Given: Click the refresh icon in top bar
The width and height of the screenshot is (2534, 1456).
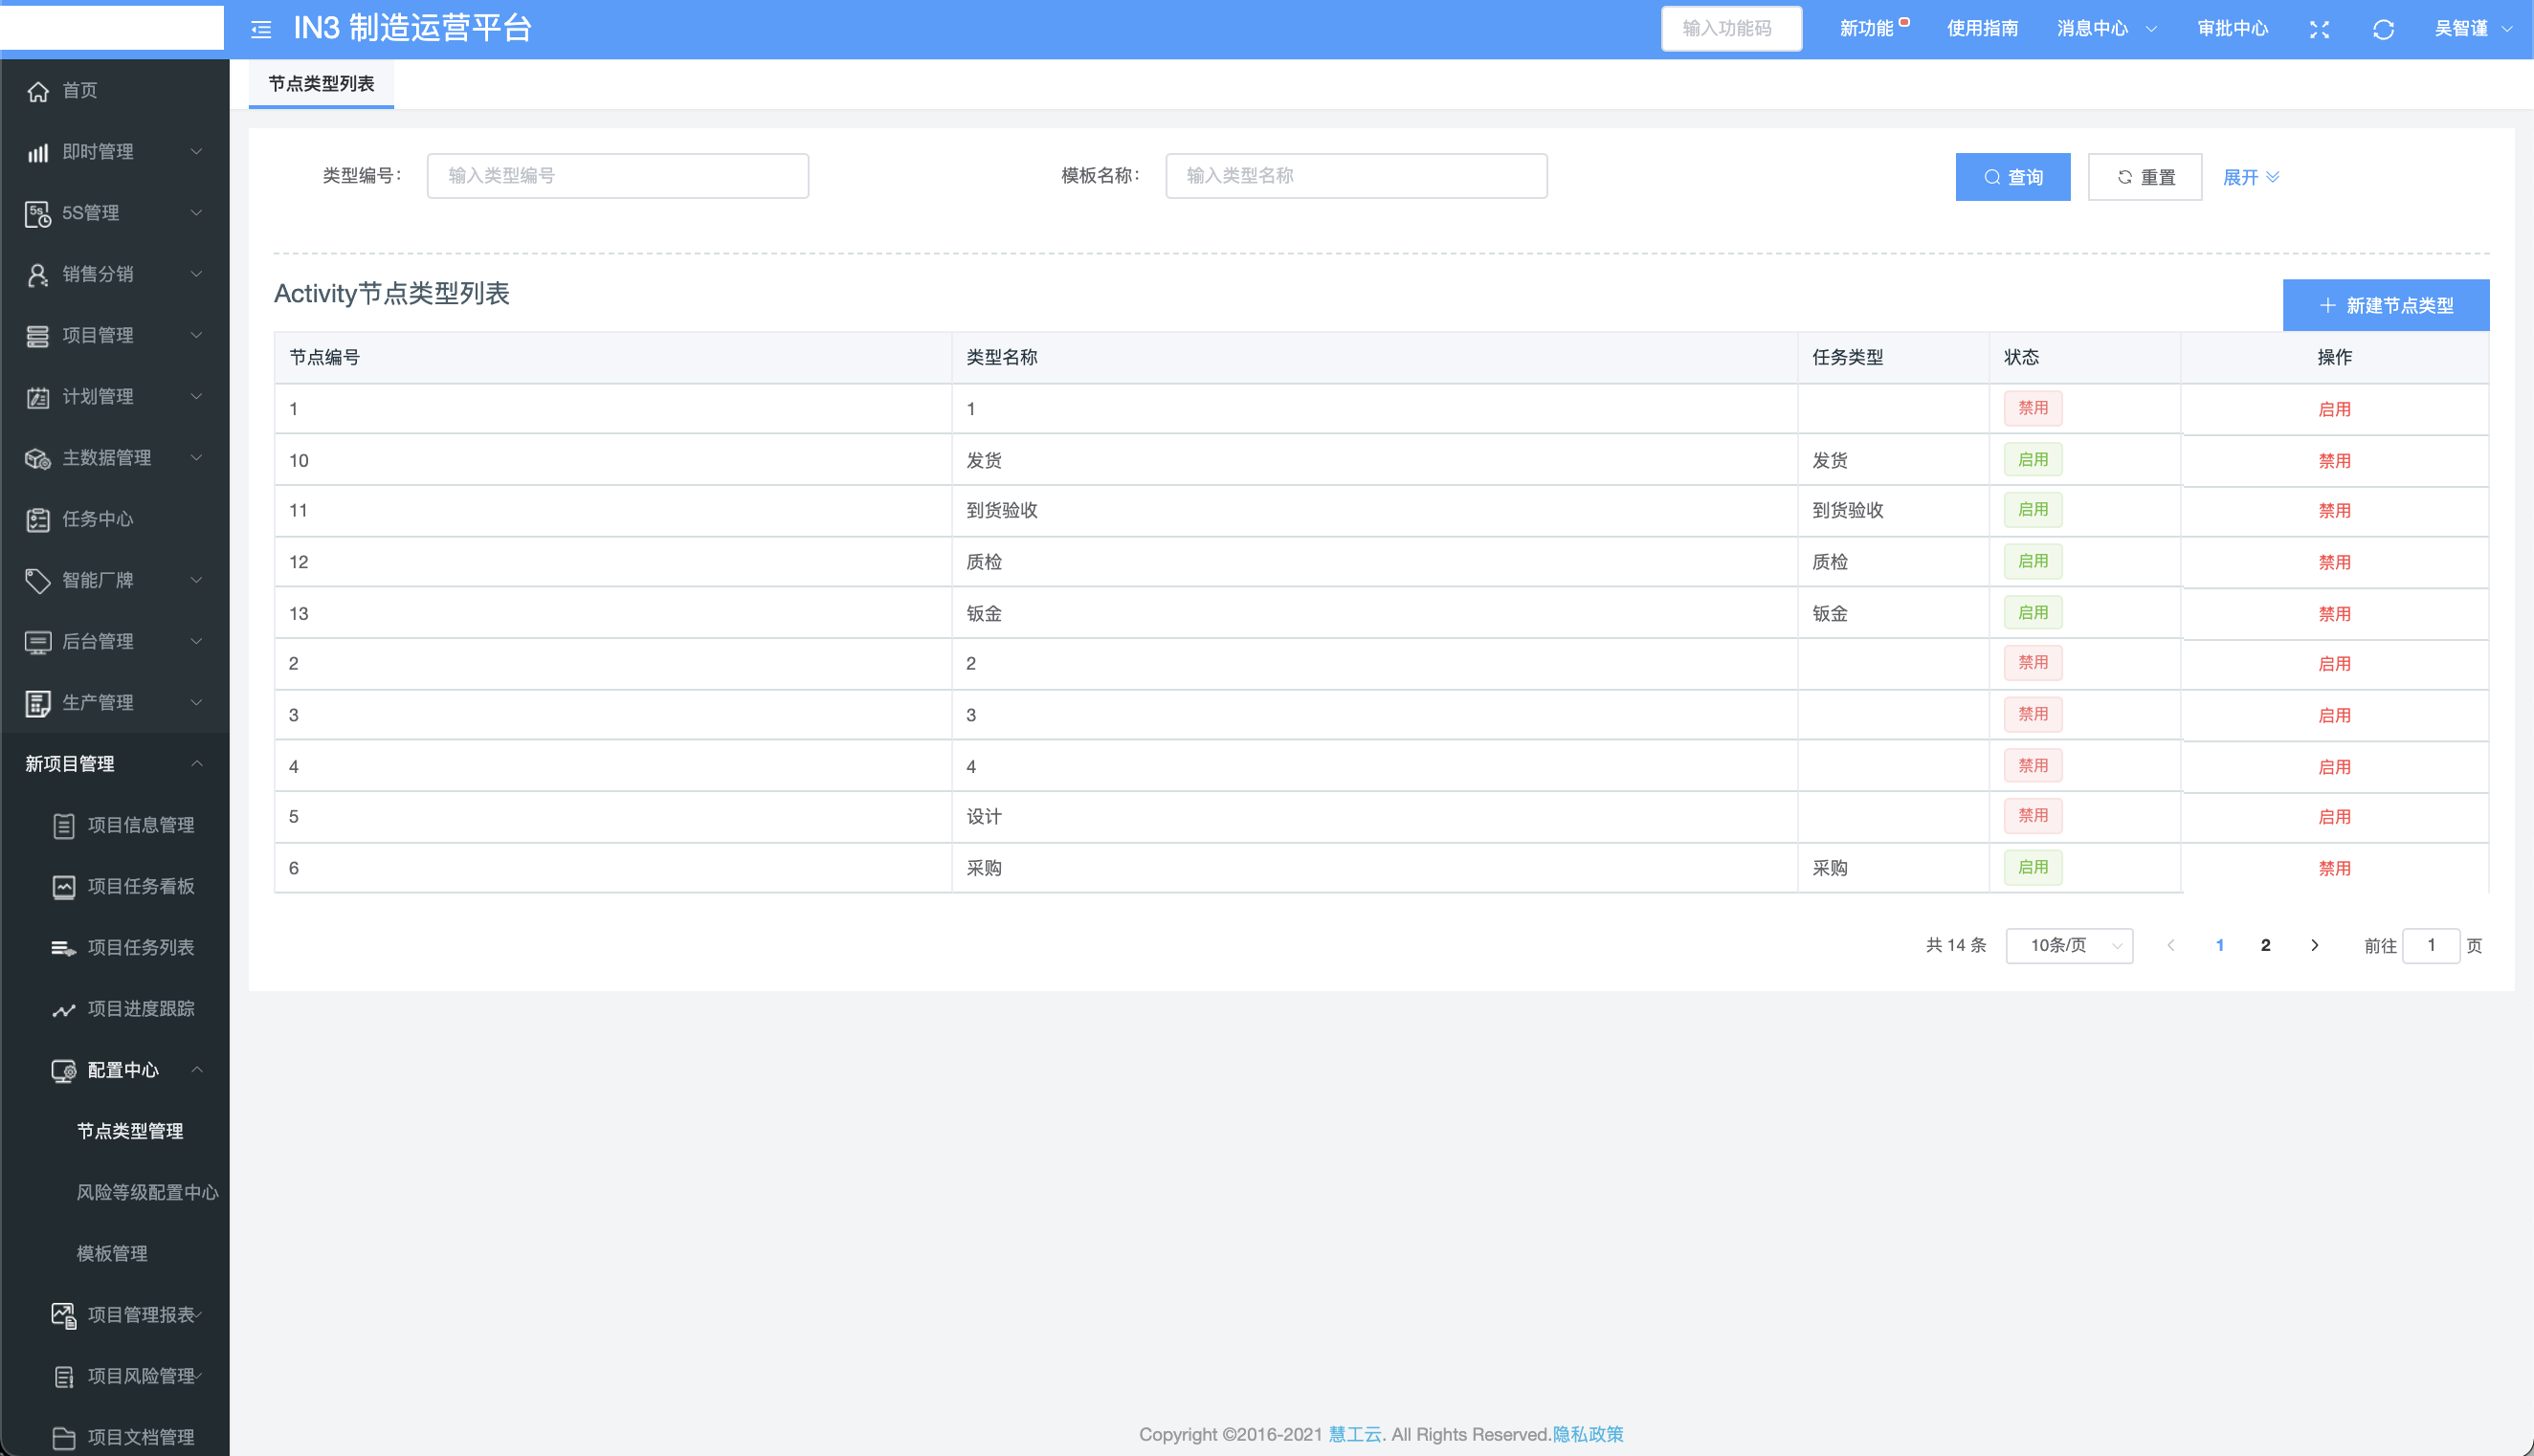Looking at the screenshot, I should point(2383,29).
